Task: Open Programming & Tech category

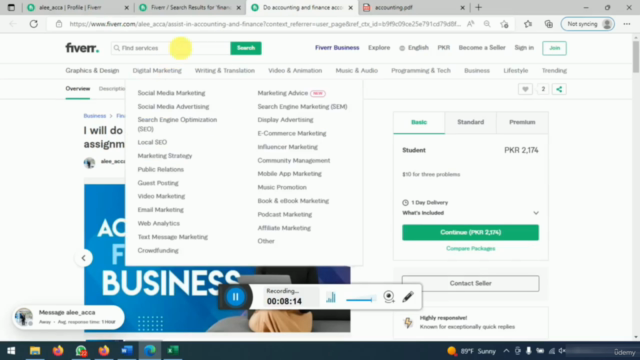Action: pyautogui.click(x=421, y=71)
